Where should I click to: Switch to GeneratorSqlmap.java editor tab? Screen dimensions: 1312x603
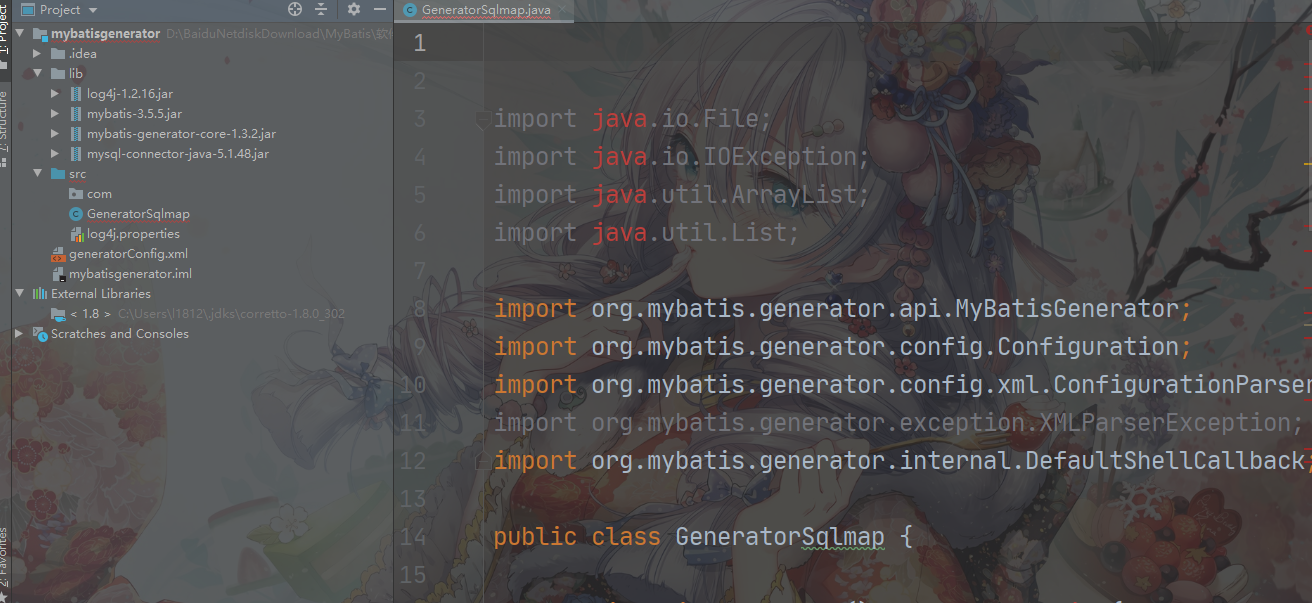tap(484, 10)
